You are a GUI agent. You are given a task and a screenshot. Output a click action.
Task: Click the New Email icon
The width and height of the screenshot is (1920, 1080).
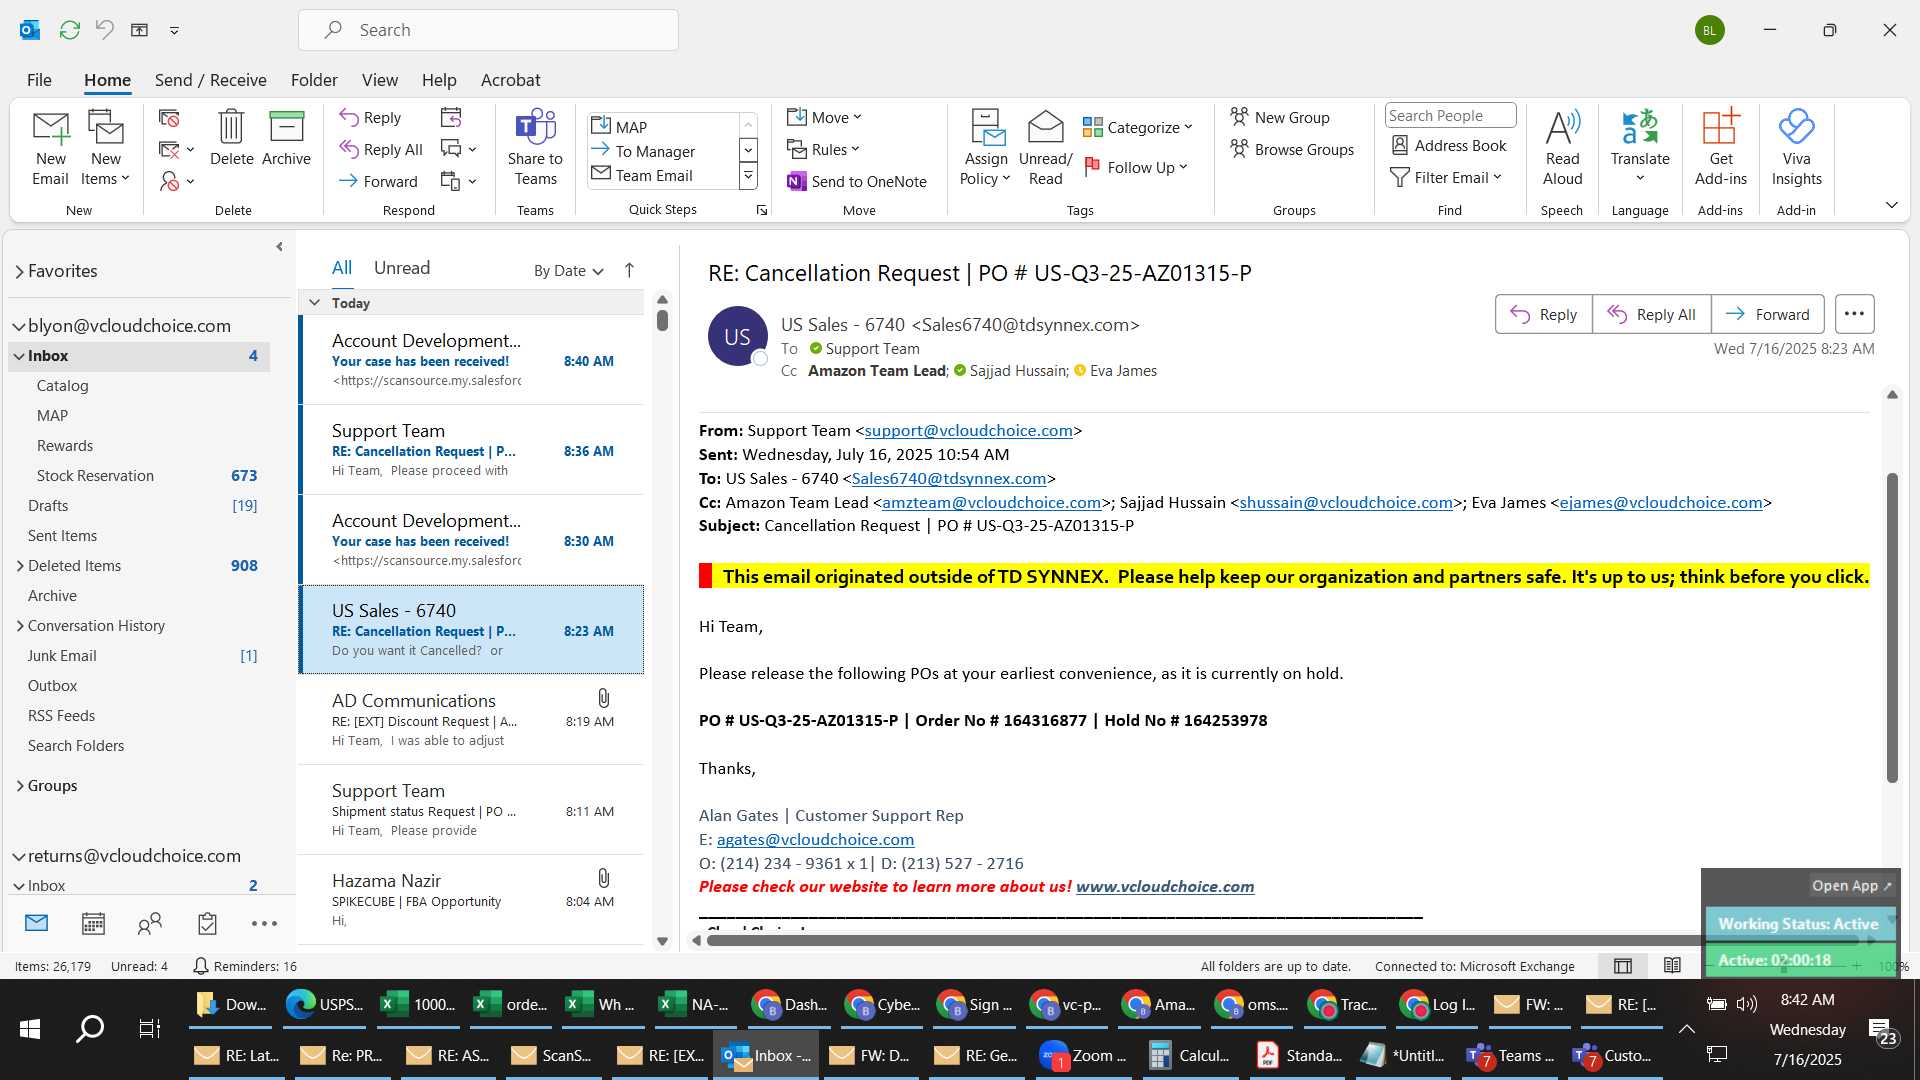(50, 148)
